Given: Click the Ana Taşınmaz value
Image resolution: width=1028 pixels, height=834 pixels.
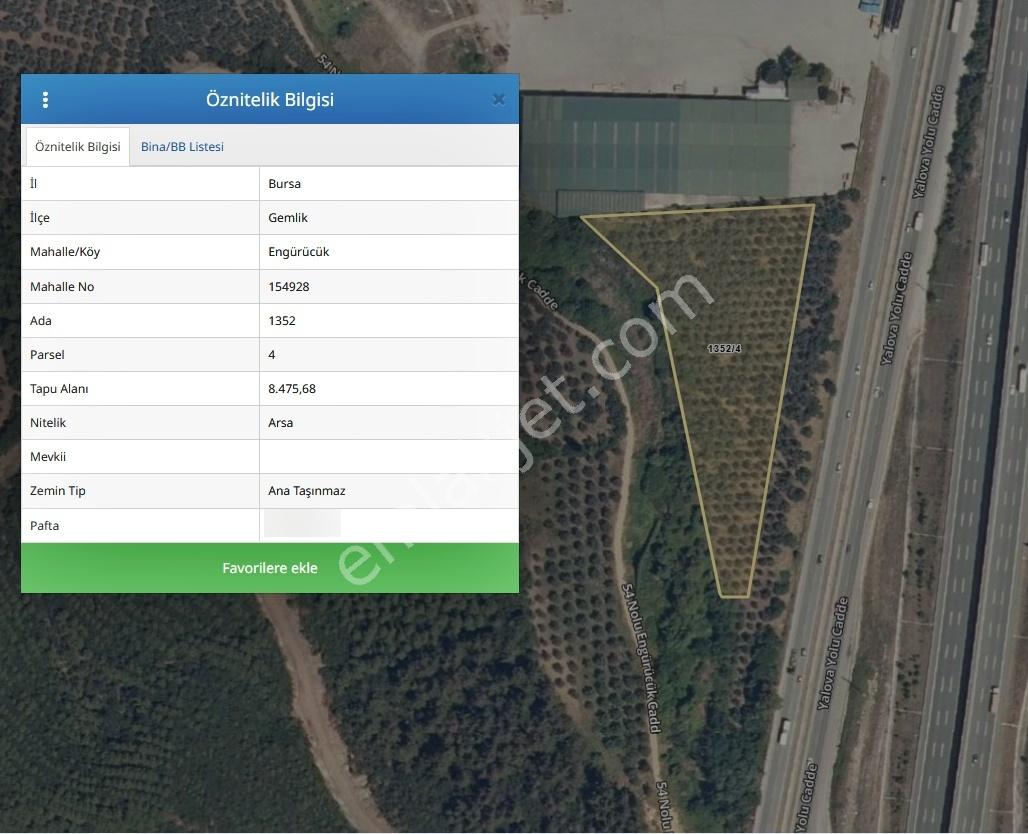Looking at the screenshot, I should tap(307, 491).
